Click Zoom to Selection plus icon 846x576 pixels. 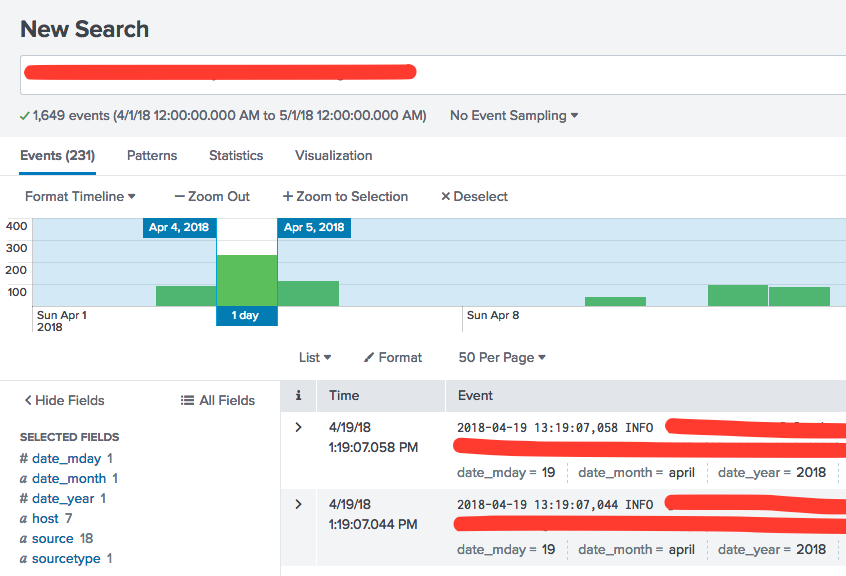pyautogui.click(x=288, y=197)
